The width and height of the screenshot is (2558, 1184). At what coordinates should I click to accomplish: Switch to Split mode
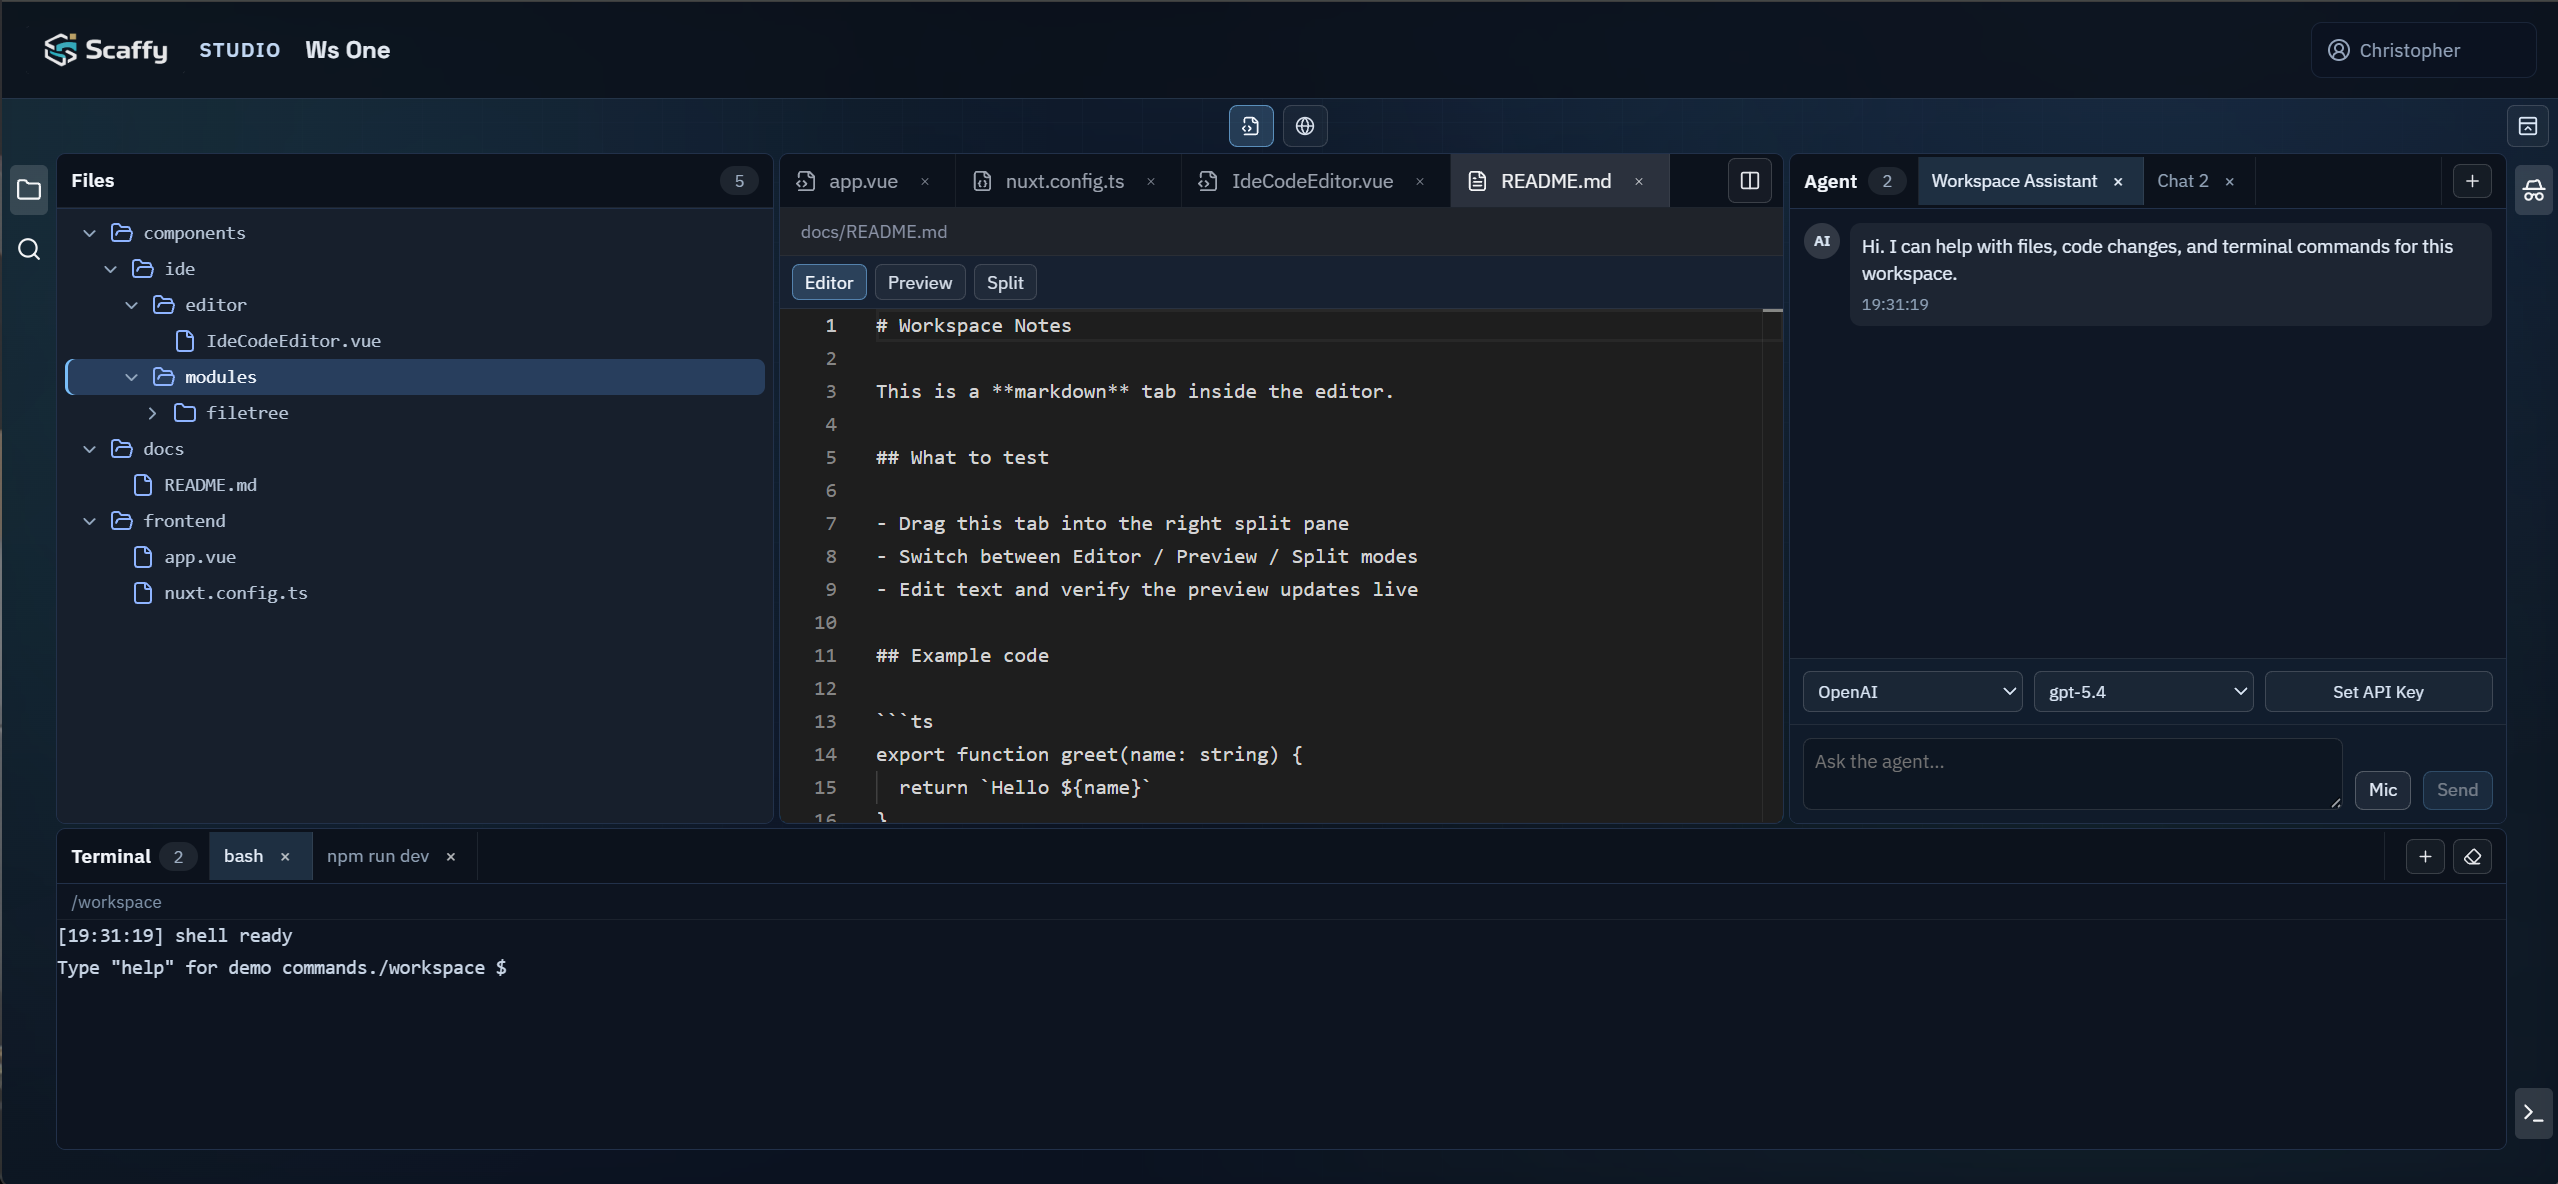[1005, 283]
